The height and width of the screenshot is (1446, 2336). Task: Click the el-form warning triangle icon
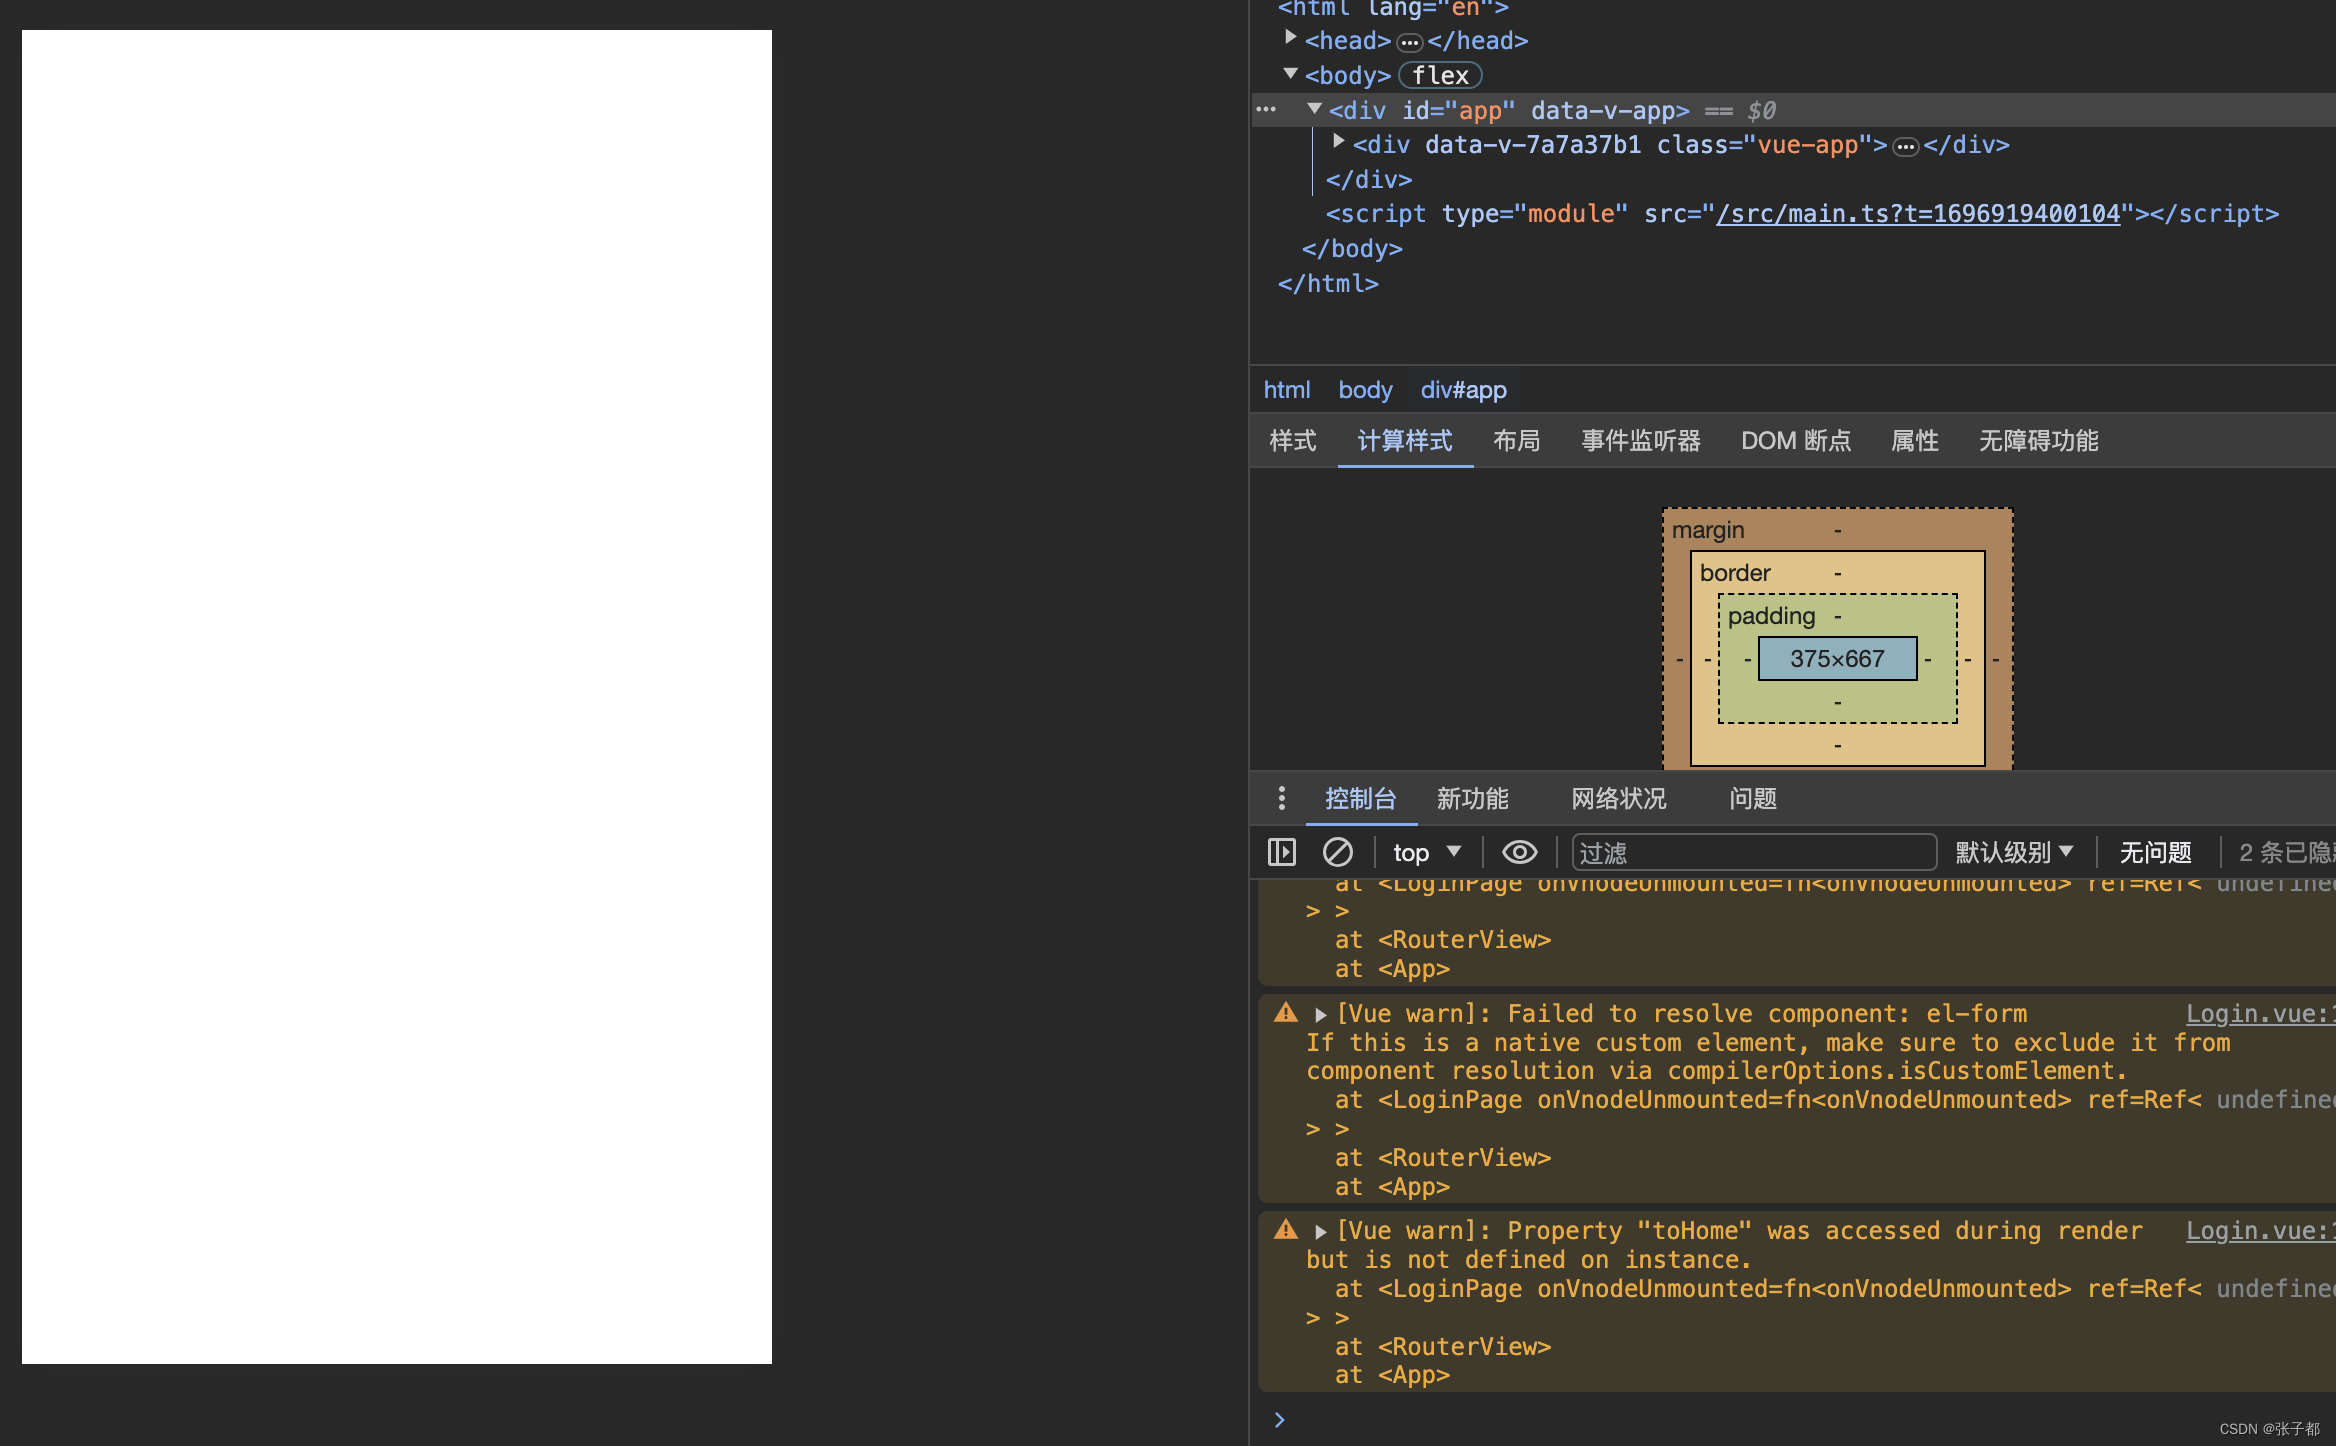pyautogui.click(x=1286, y=1013)
